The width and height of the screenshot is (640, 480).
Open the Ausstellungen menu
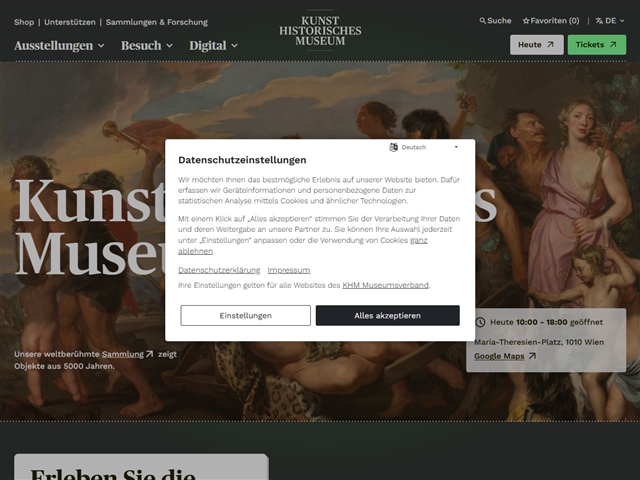(x=60, y=45)
